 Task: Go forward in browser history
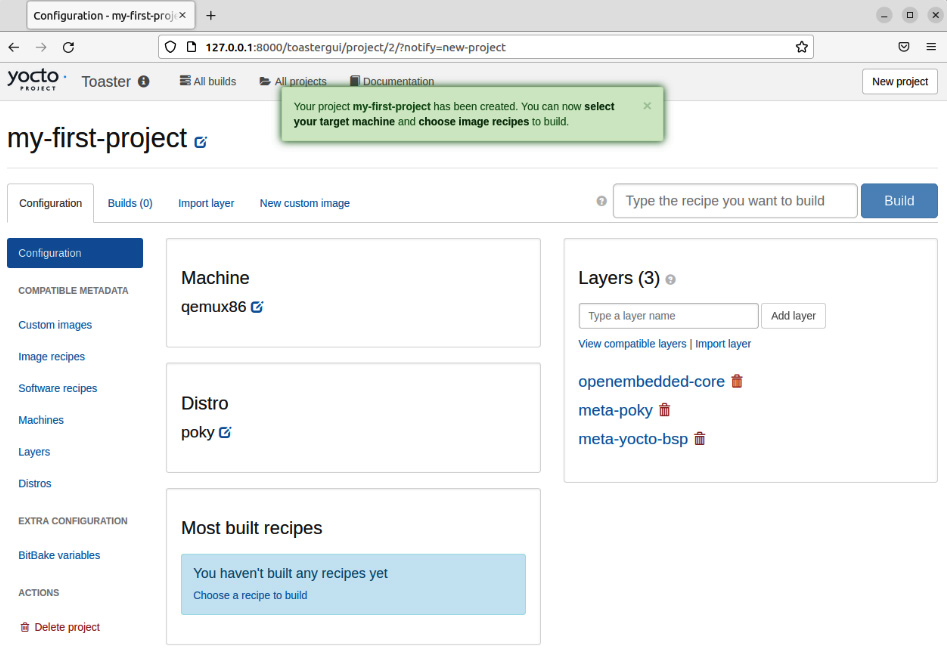[41, 47]
